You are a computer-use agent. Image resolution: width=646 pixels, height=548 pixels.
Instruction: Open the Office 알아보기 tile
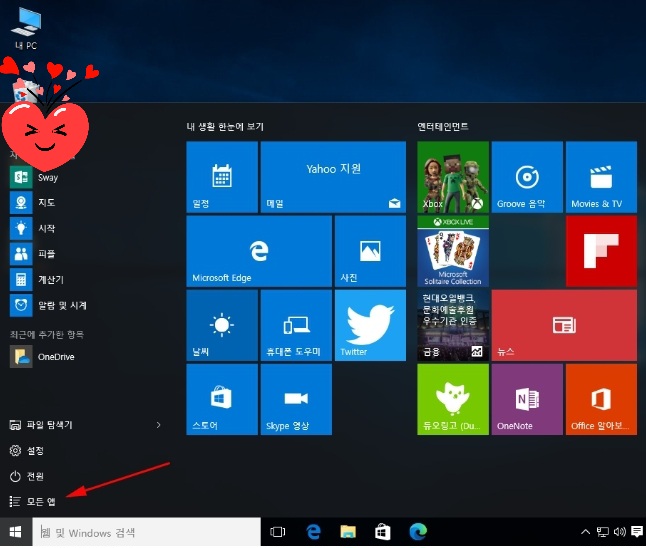tap(601, 399)
